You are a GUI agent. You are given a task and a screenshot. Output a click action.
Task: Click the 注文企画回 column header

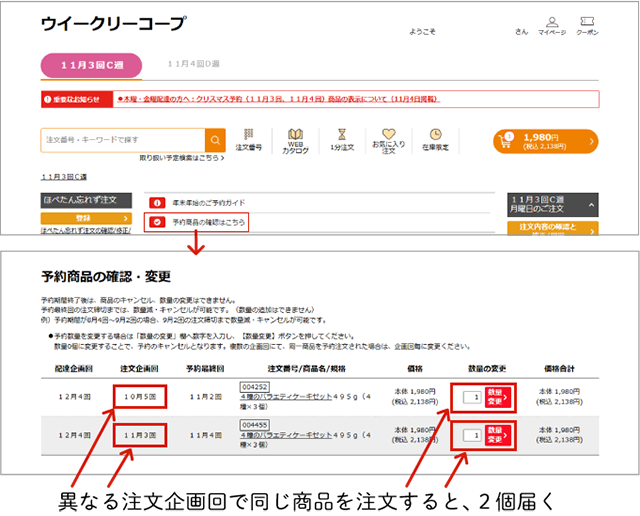click(x=139, y=369)
